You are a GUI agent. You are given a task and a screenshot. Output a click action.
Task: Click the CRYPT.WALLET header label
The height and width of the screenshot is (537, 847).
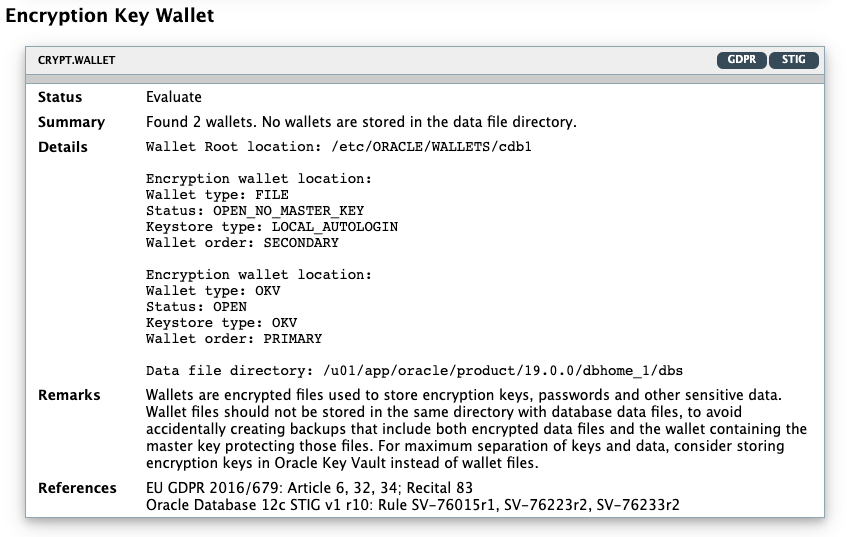point(77,60)
